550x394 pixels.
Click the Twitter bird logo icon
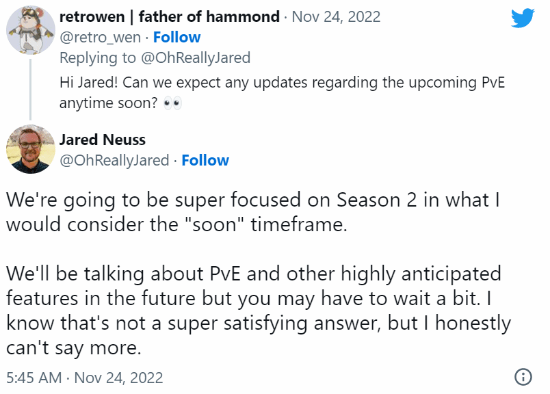[x=522, y=18]
